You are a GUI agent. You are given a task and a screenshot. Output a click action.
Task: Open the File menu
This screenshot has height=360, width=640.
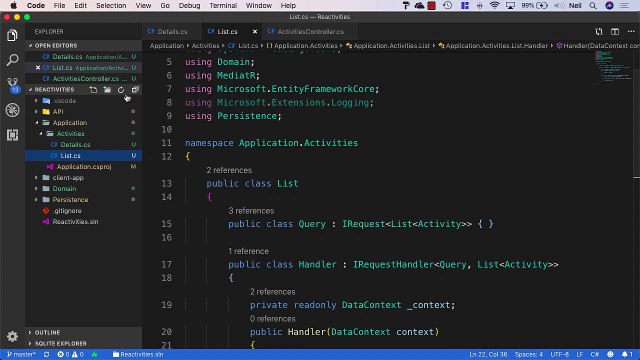(59, 6)
